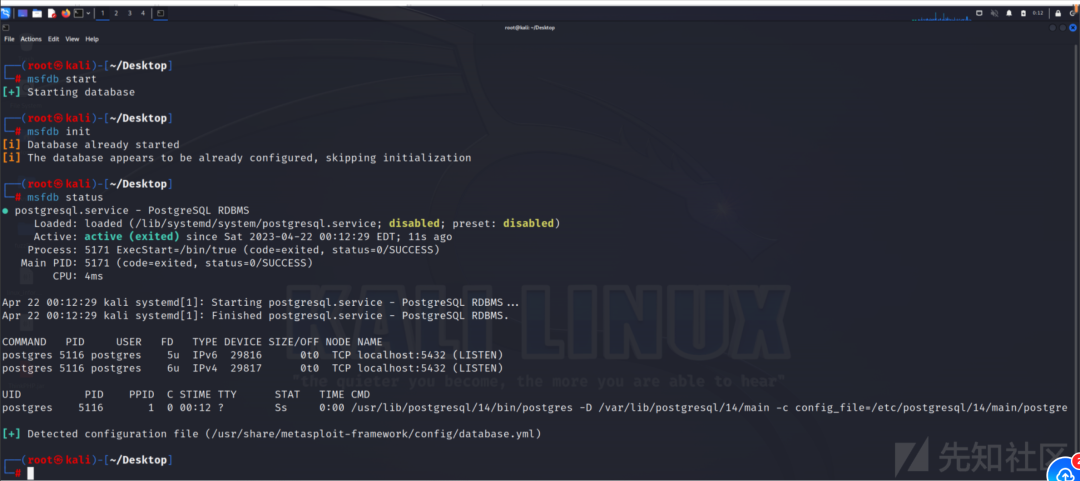This screenshot has width=1080, height=481.
Task: Expand the terminal launcher dropdown arrow
Action: pos(88,13)
